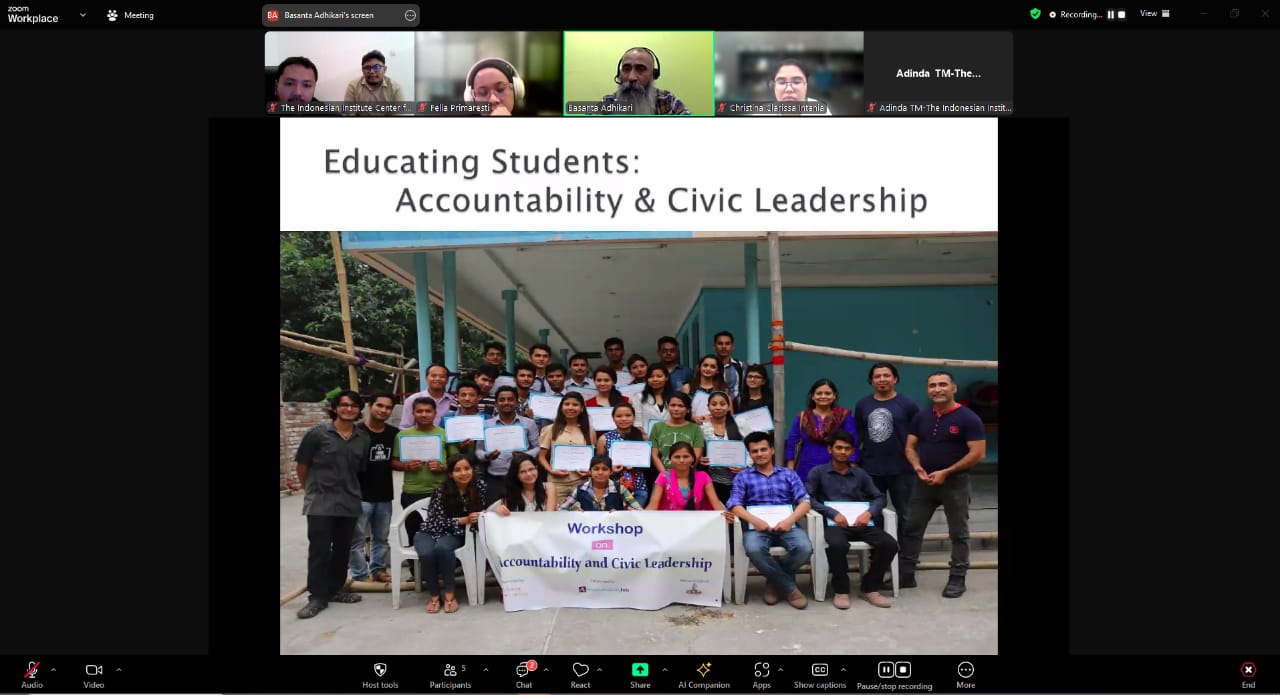The image size is (1280, 695).
Task: Expand the audio options chevron
Action: click(x=53, y=669)
